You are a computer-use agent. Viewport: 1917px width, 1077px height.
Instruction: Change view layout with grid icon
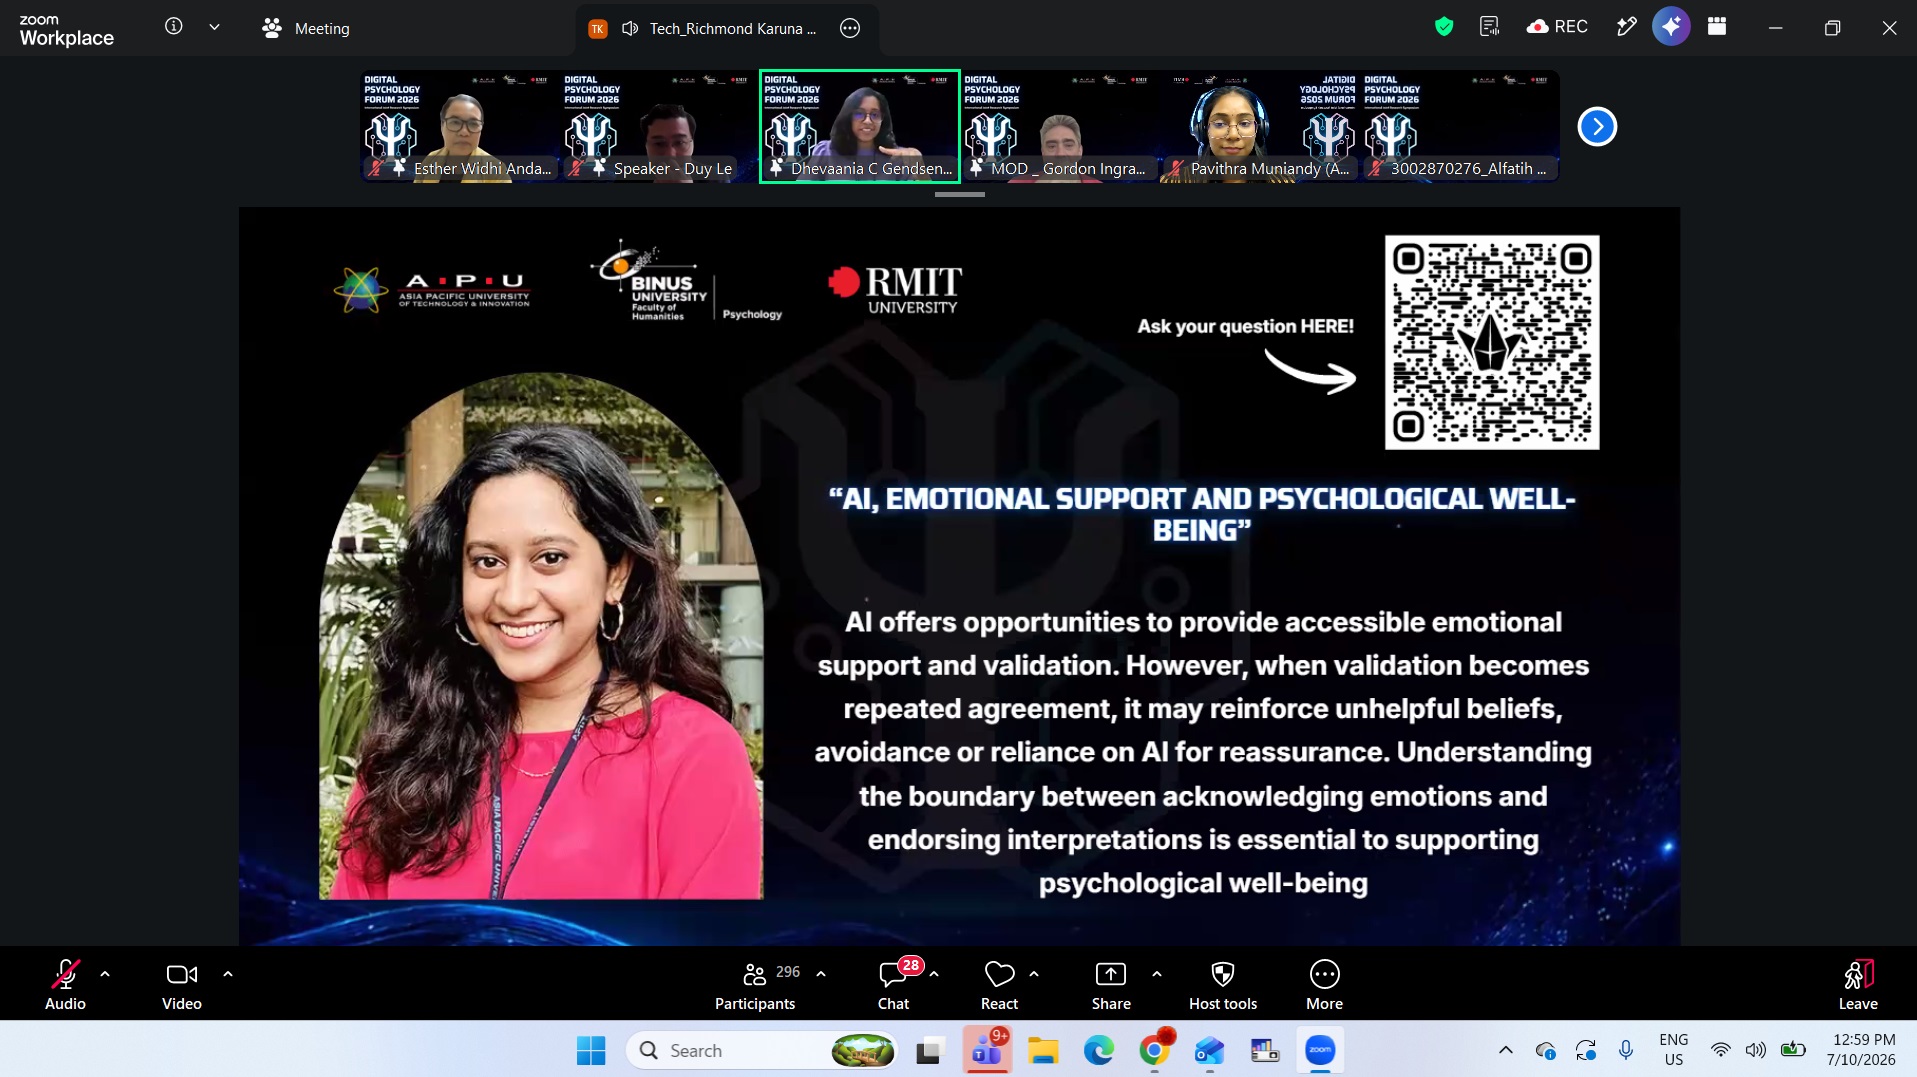click(1717, 27)
